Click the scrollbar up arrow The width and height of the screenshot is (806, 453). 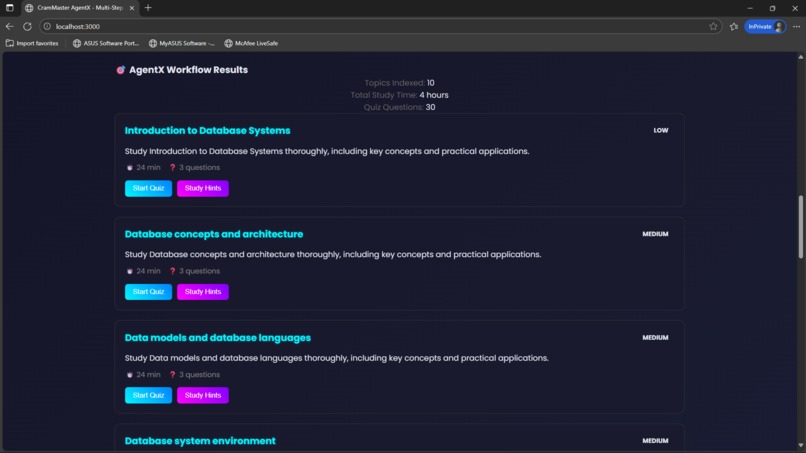pos(801,57)
